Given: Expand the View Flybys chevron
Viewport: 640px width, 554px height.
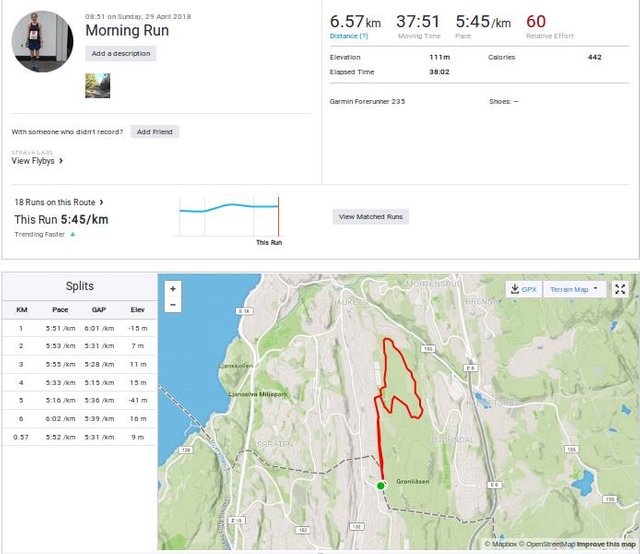Looking at the screenshot, I should click(x=61, y=160).
